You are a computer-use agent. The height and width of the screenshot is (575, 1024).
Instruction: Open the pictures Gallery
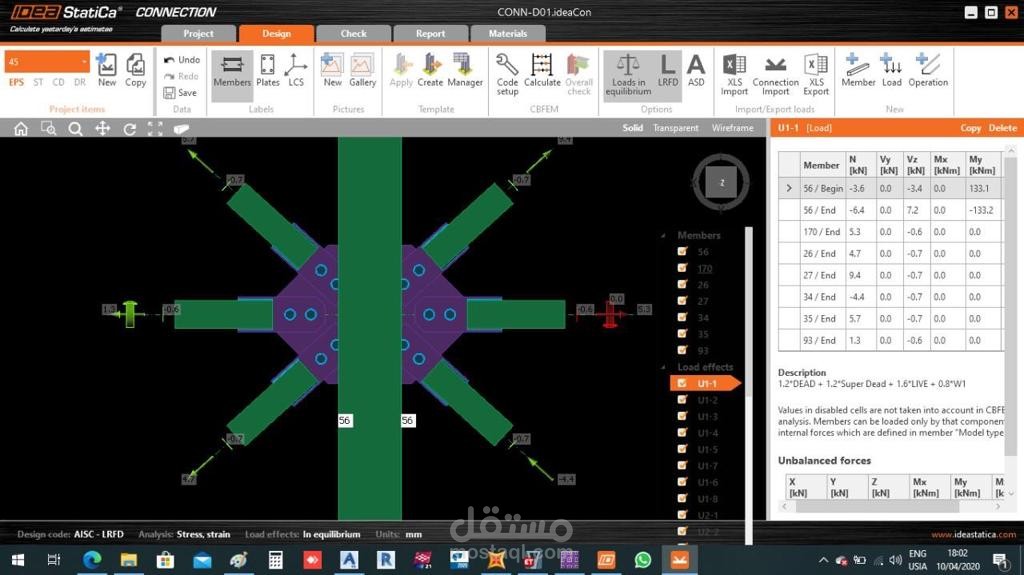[x=362, y=70]
